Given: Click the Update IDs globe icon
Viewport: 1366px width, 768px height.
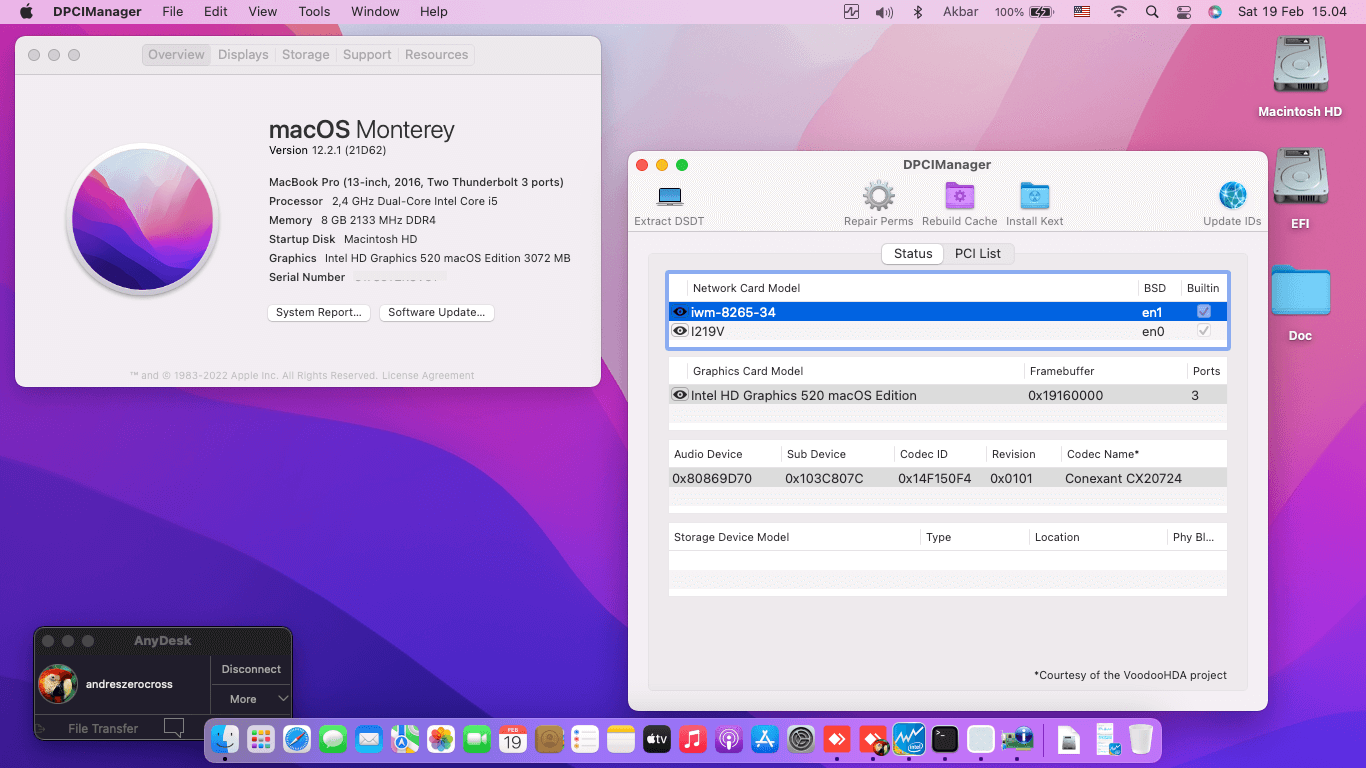Looking at the screenshot, I should tap(1232, 196).
